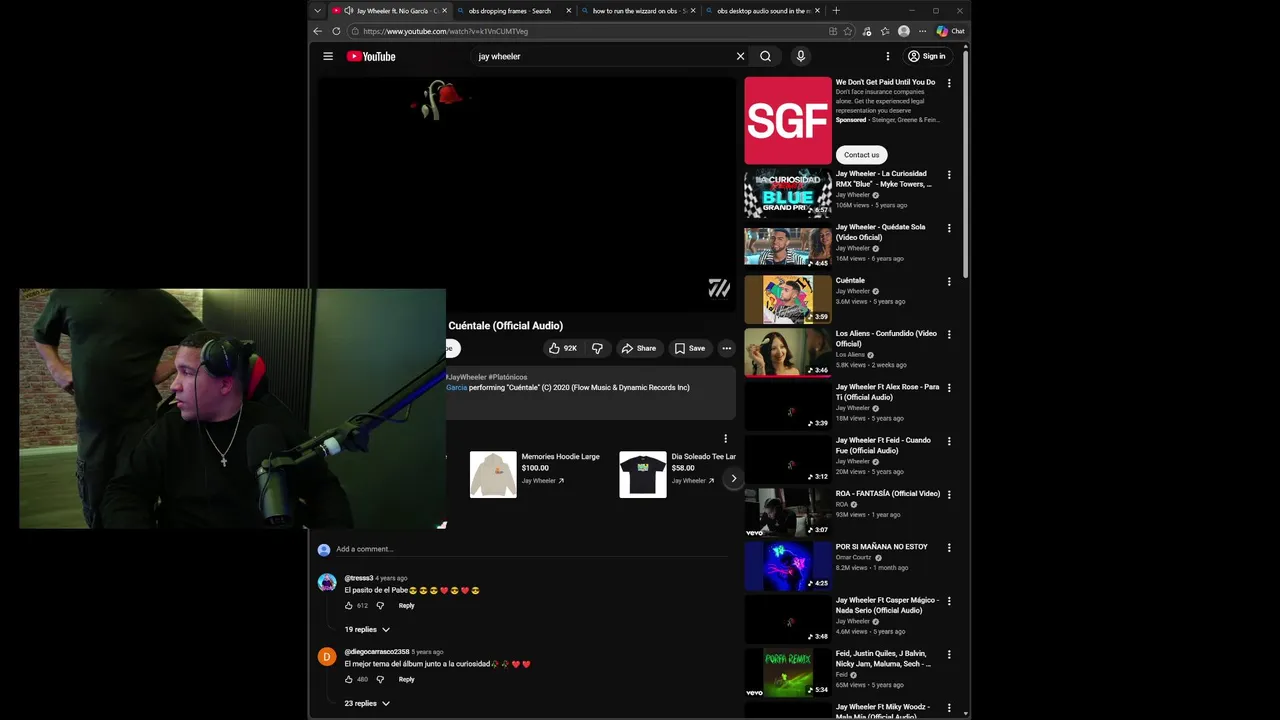Open the YouTube guide hamburger menu
Viewport: 1280px width, 720px height.
328,56
